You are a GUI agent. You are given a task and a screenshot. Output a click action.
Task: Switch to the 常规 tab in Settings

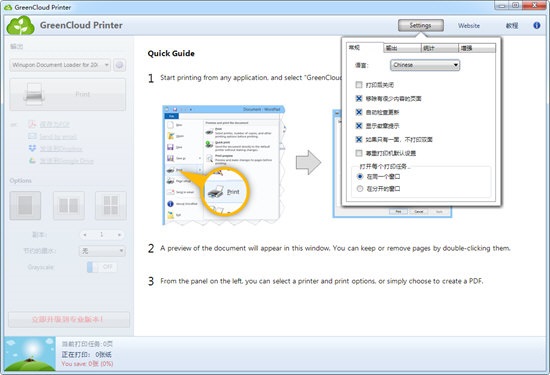(x=365, y=48)
